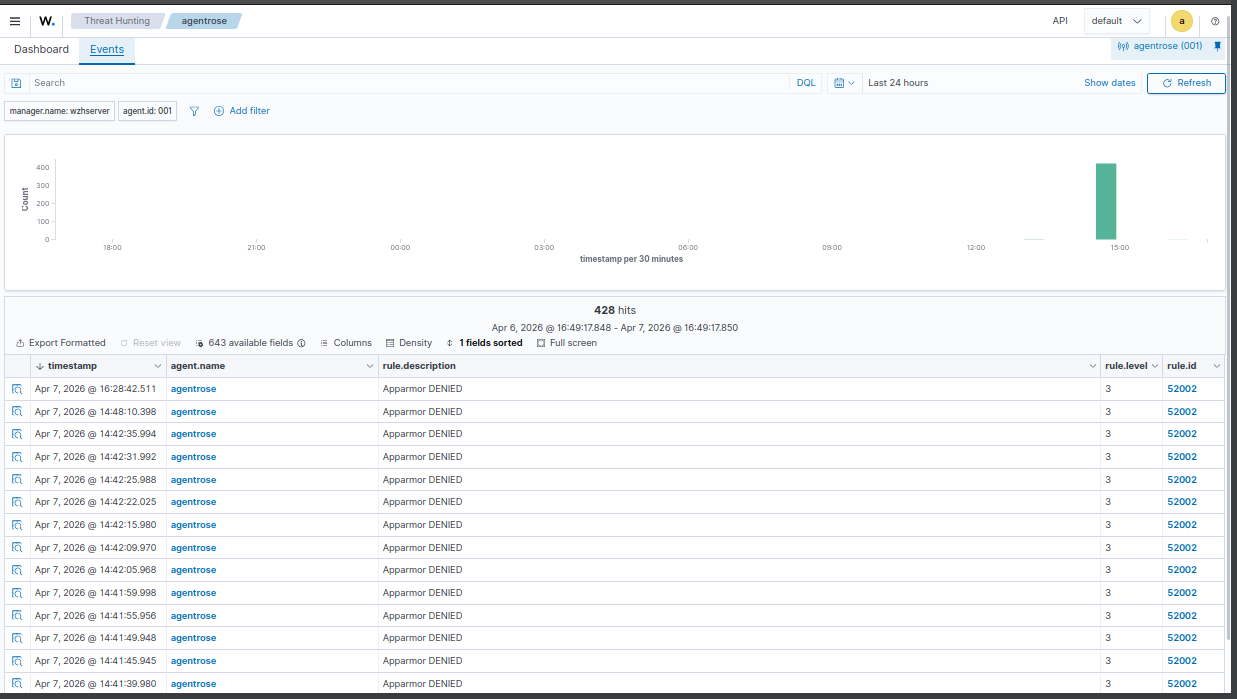Expand rule.level column header menu
This screenshot has width=1237, height=699.
coord(1155,366)
